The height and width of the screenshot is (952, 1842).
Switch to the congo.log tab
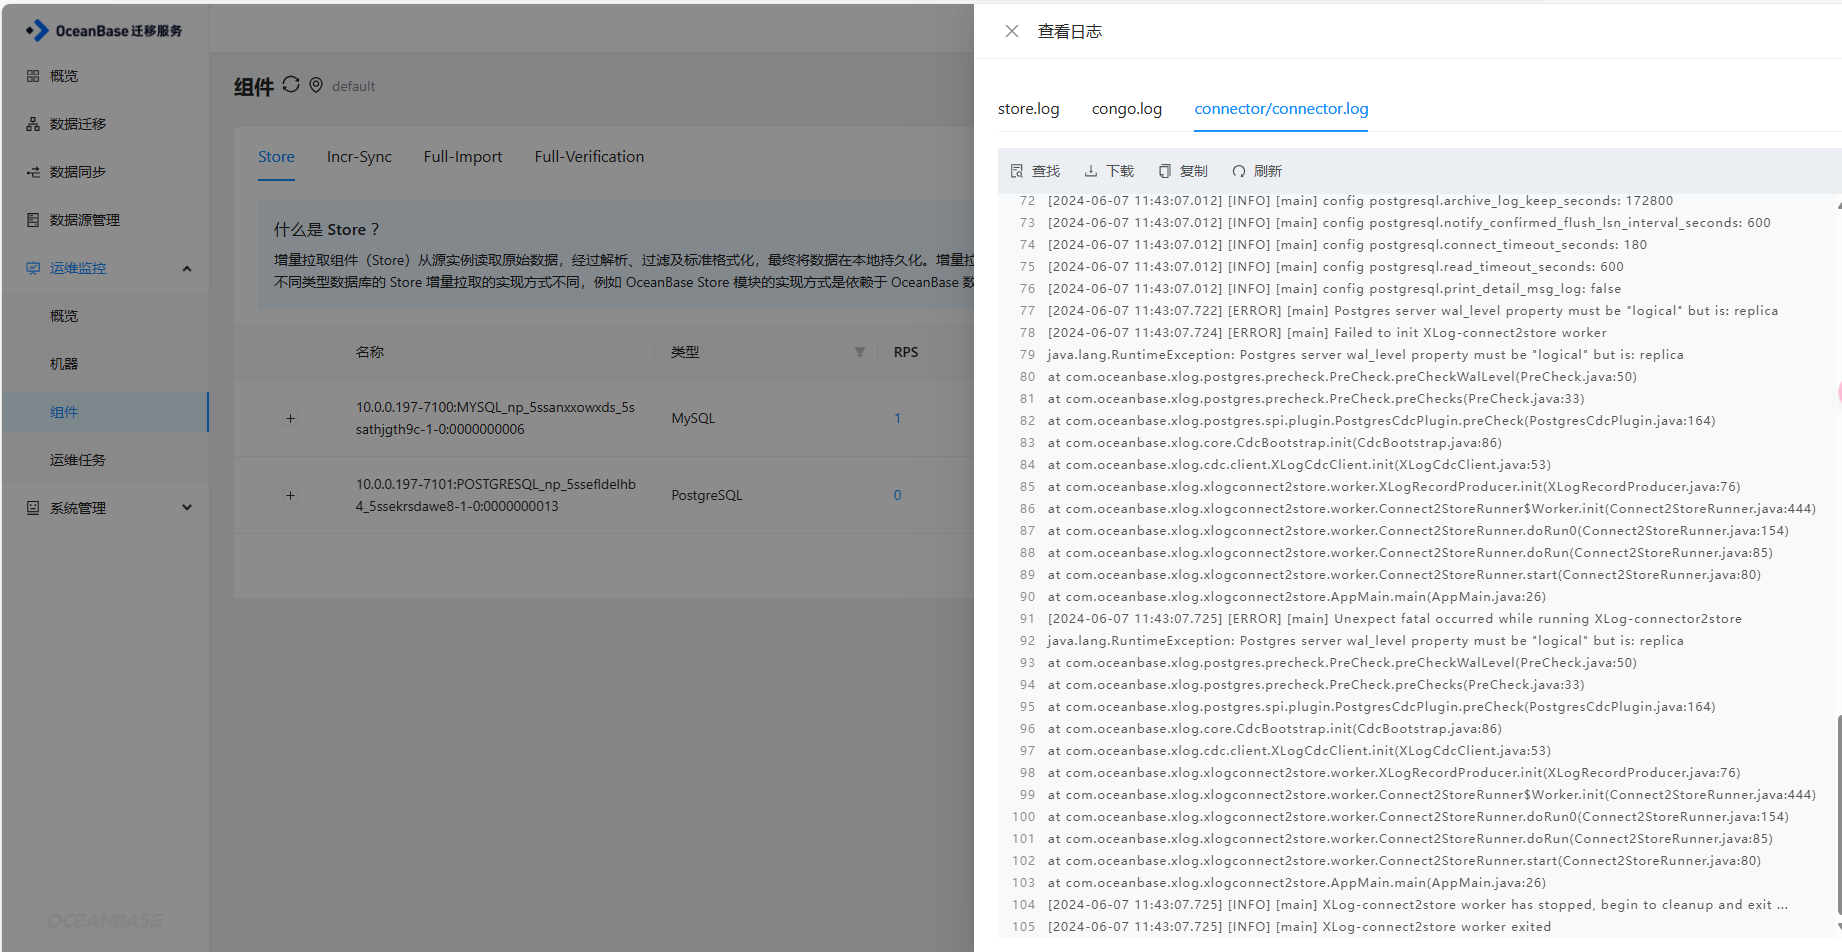click(x=1127, y=109)
